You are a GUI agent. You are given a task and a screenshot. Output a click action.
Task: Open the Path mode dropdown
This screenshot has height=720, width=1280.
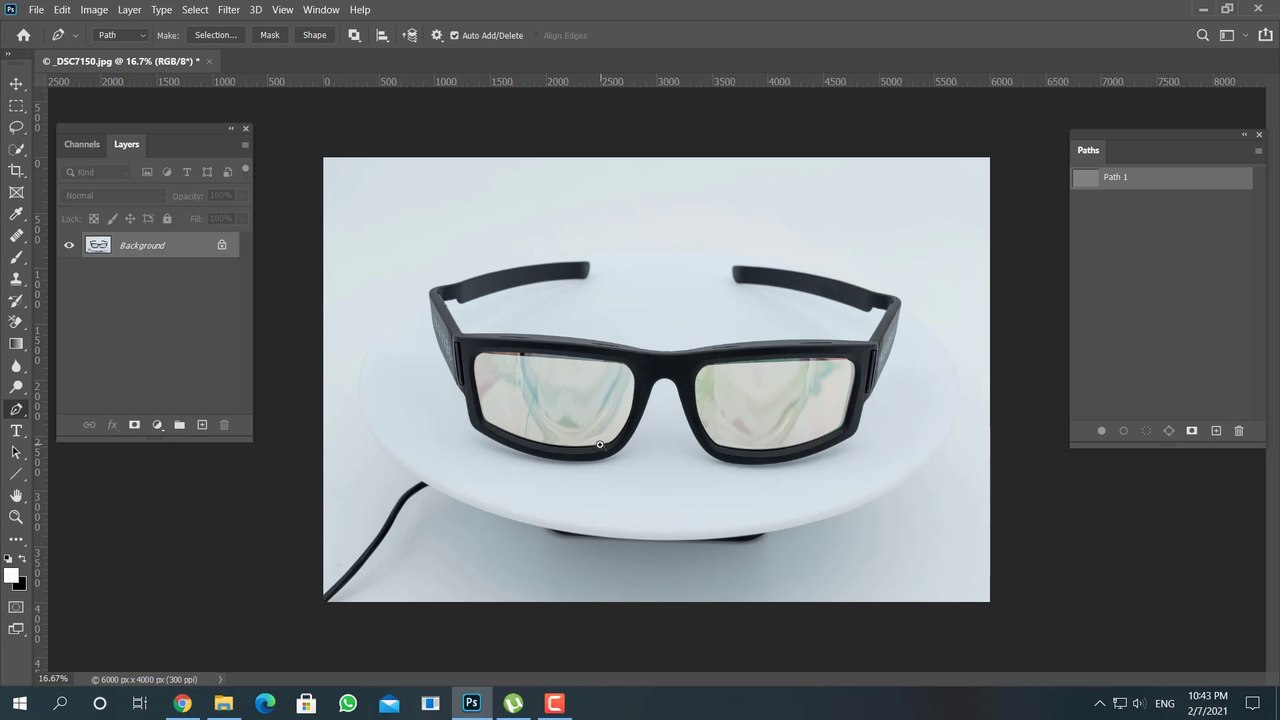tap(121, 35)
